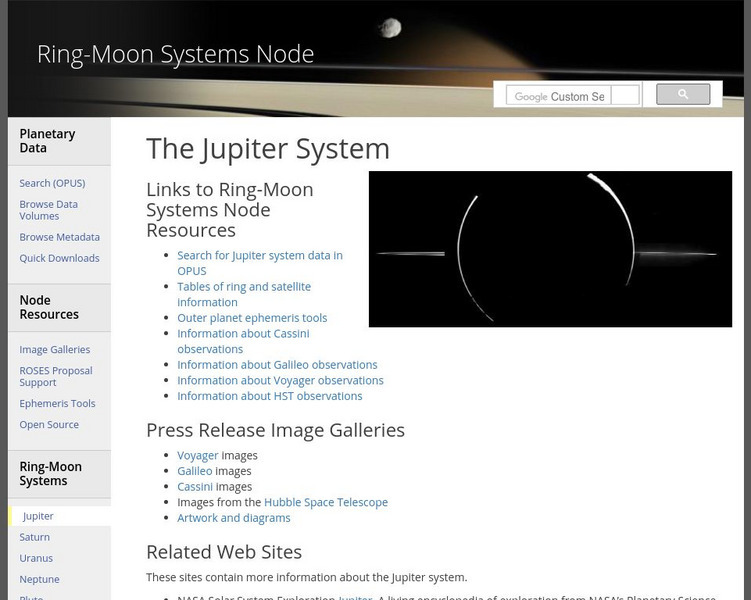The width and height of the screenshot is (751, 600).
Task: Open the Ring-Moon Systems Node title
Action: [175, 54]
